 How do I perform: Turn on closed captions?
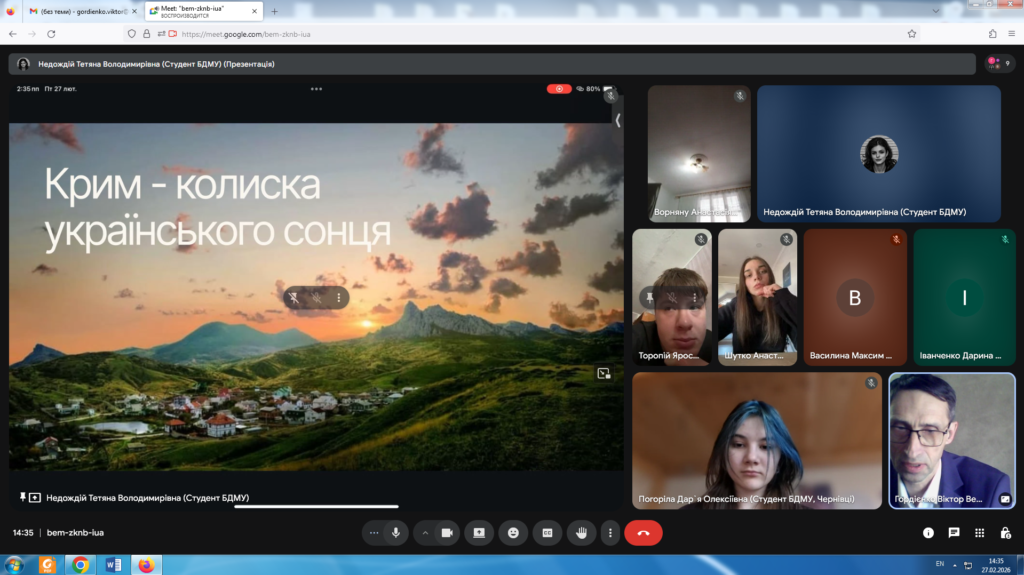pyautogui.click(x=547, y=533)
